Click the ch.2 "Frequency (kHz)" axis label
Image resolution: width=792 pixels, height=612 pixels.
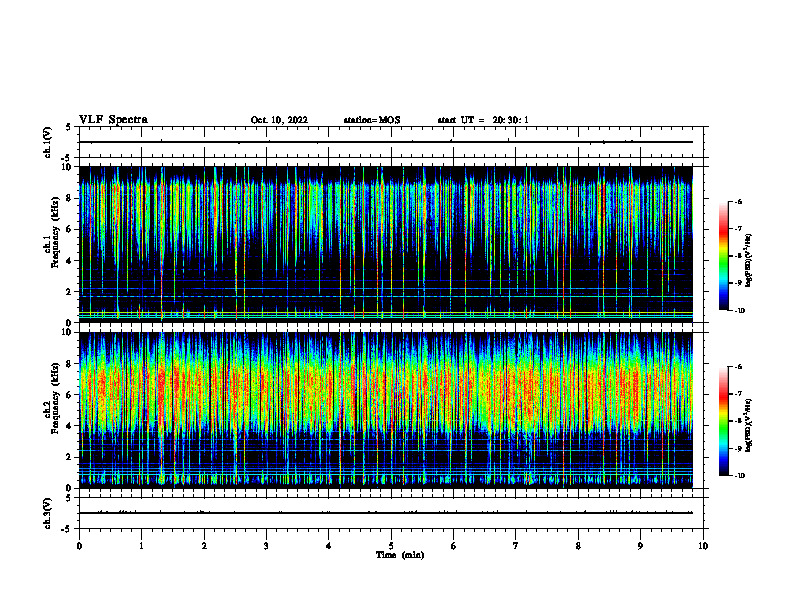click(x=56, y=398)
